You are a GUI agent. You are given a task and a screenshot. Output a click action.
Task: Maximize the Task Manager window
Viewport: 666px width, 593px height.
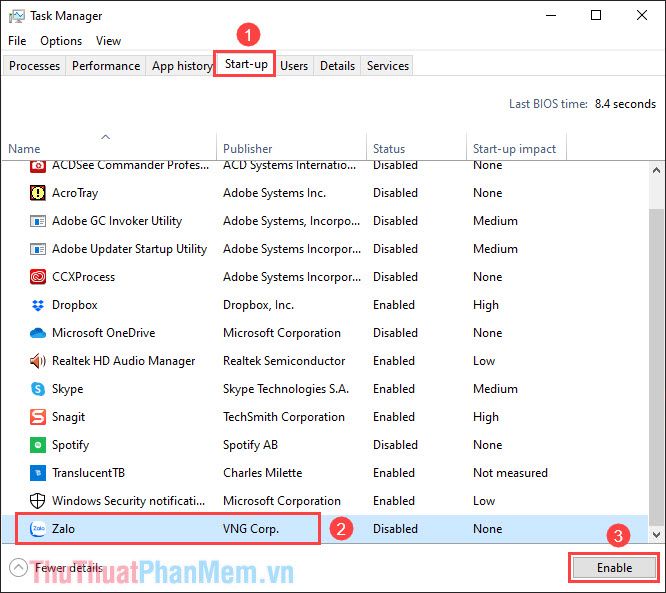[596, 16]
